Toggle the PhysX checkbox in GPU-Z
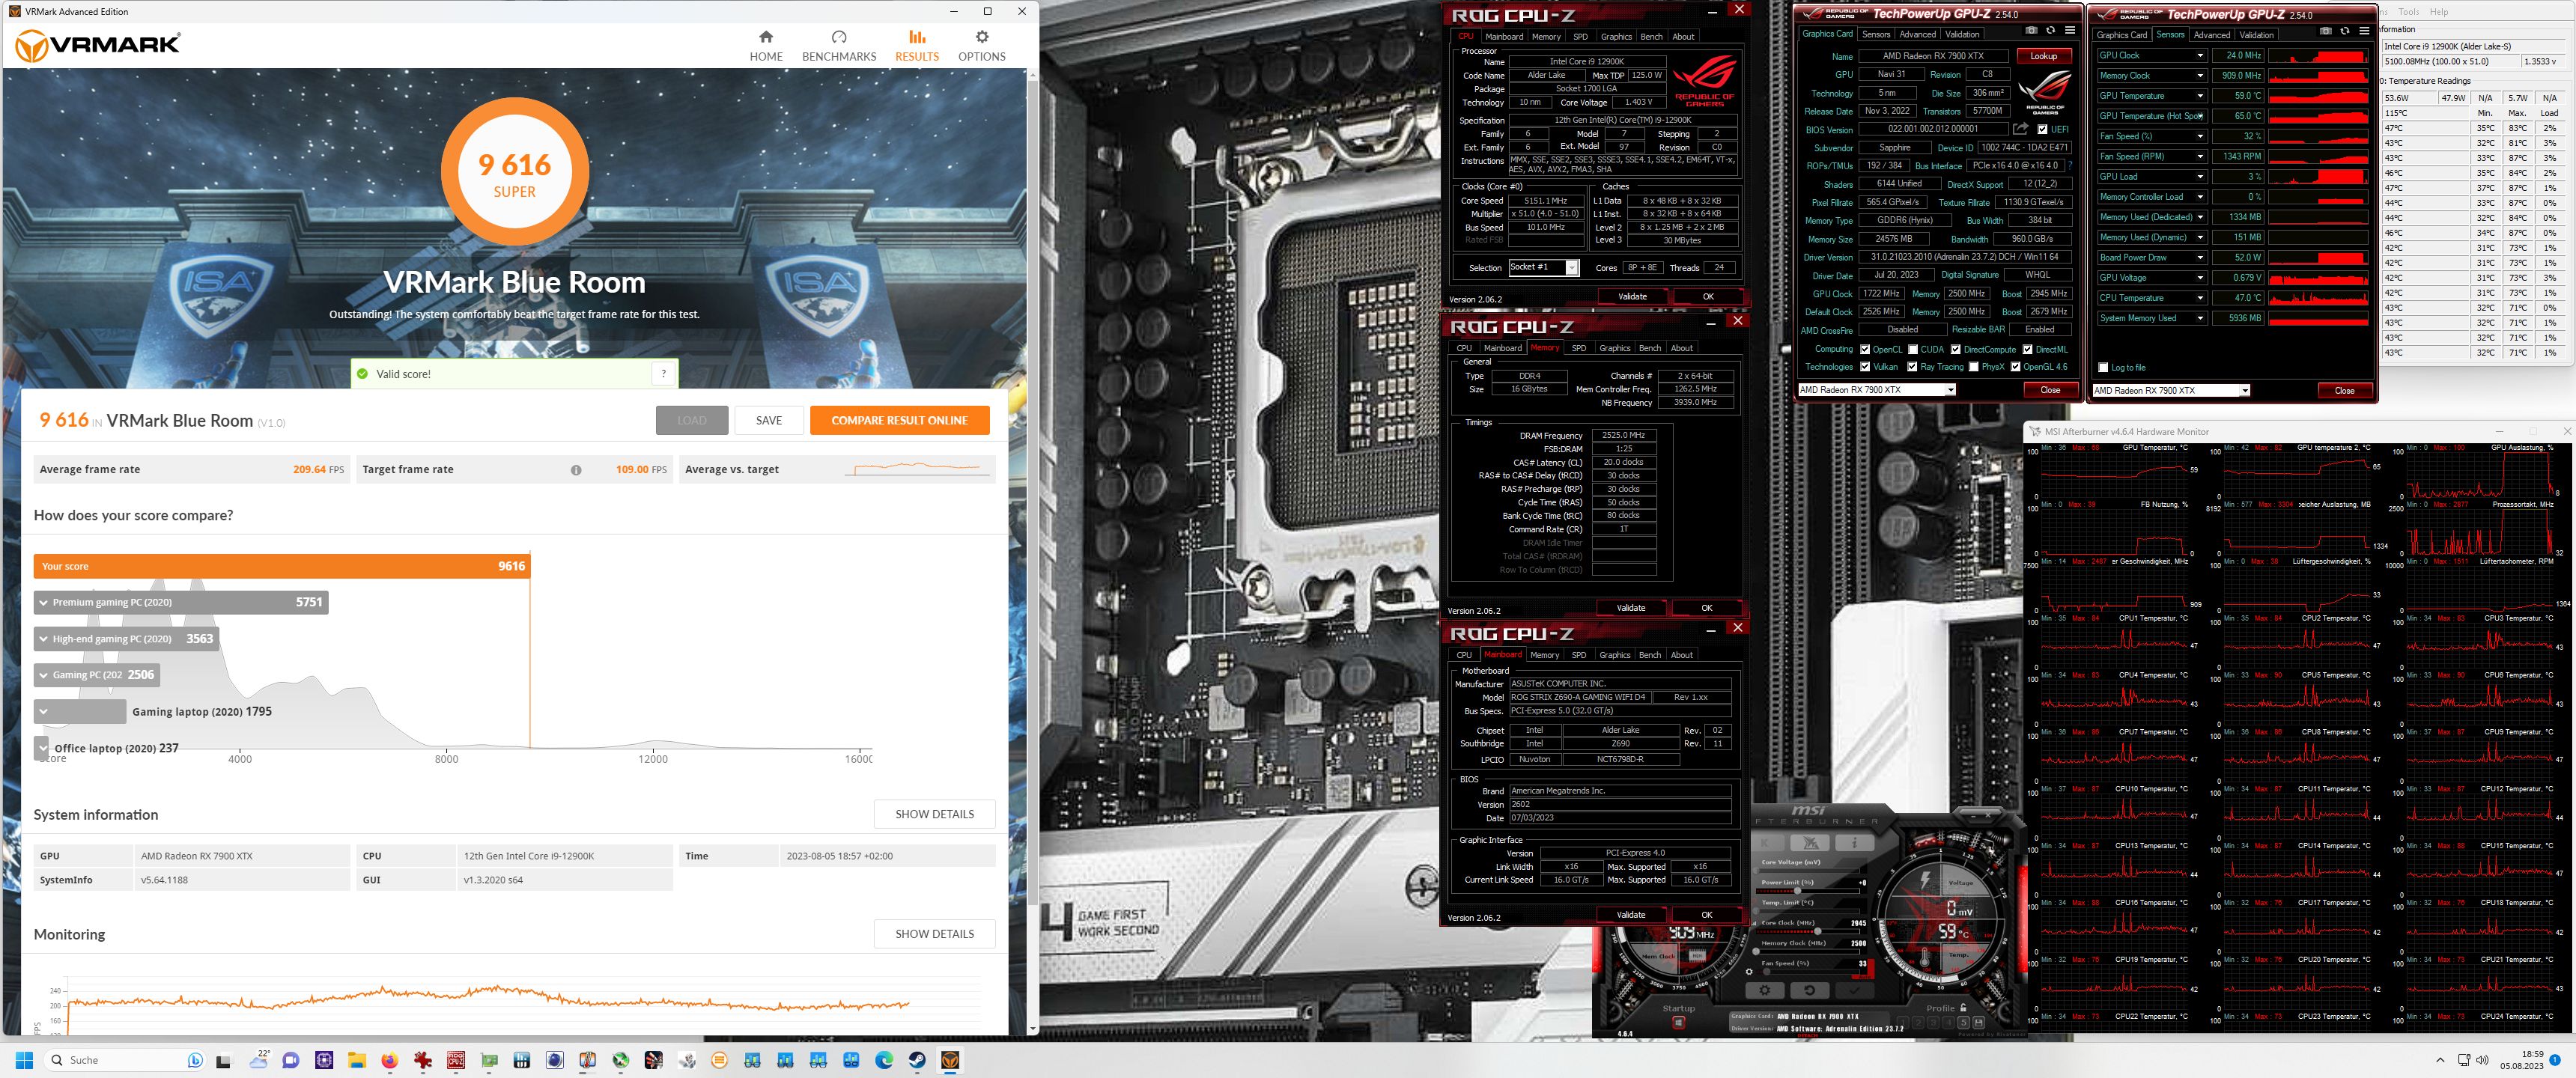 coord(1973,367)
